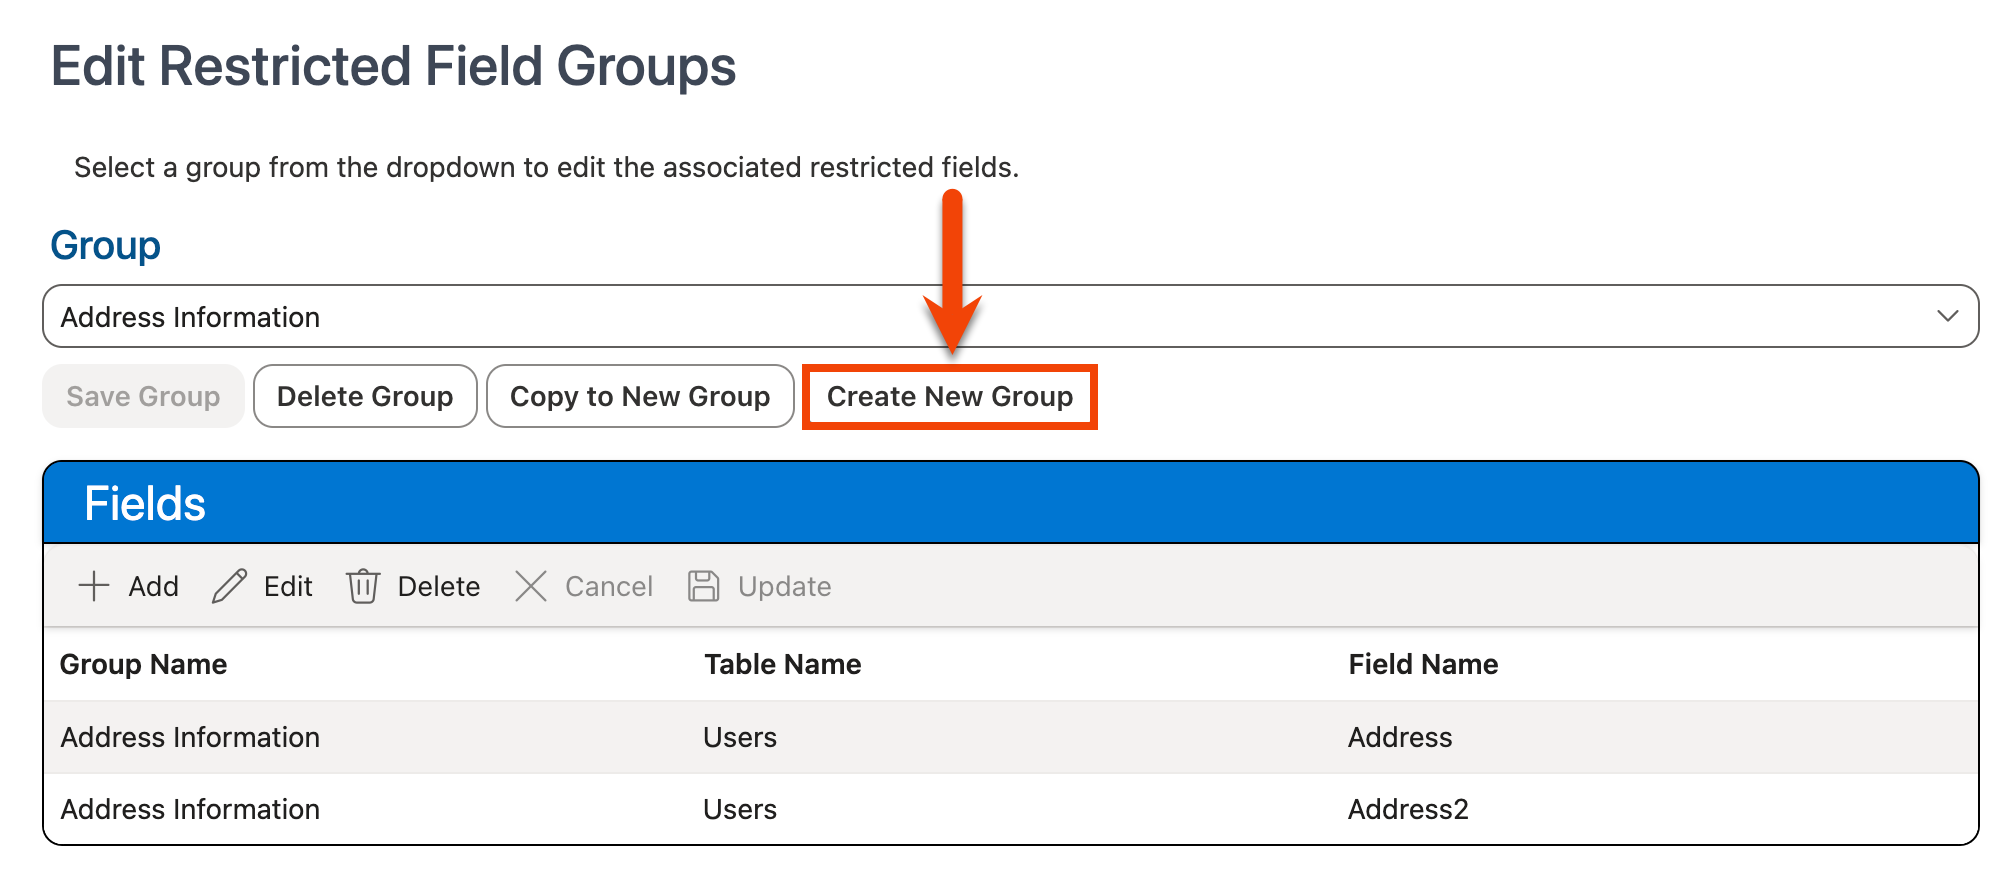Click the Users cell in the second row
This screenshot has height=878, width=2014.
tap(740, 810)
